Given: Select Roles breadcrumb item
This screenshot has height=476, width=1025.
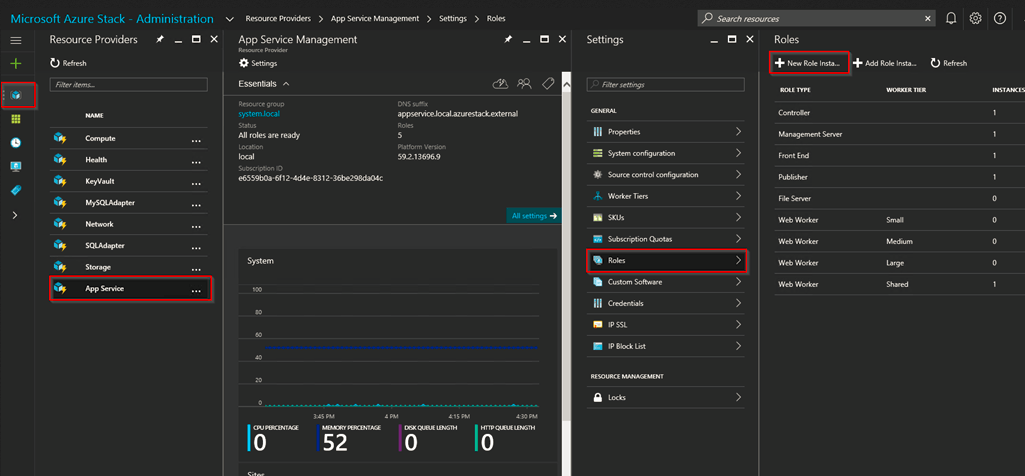Looking at the screenshot, I should coord(496,18).
